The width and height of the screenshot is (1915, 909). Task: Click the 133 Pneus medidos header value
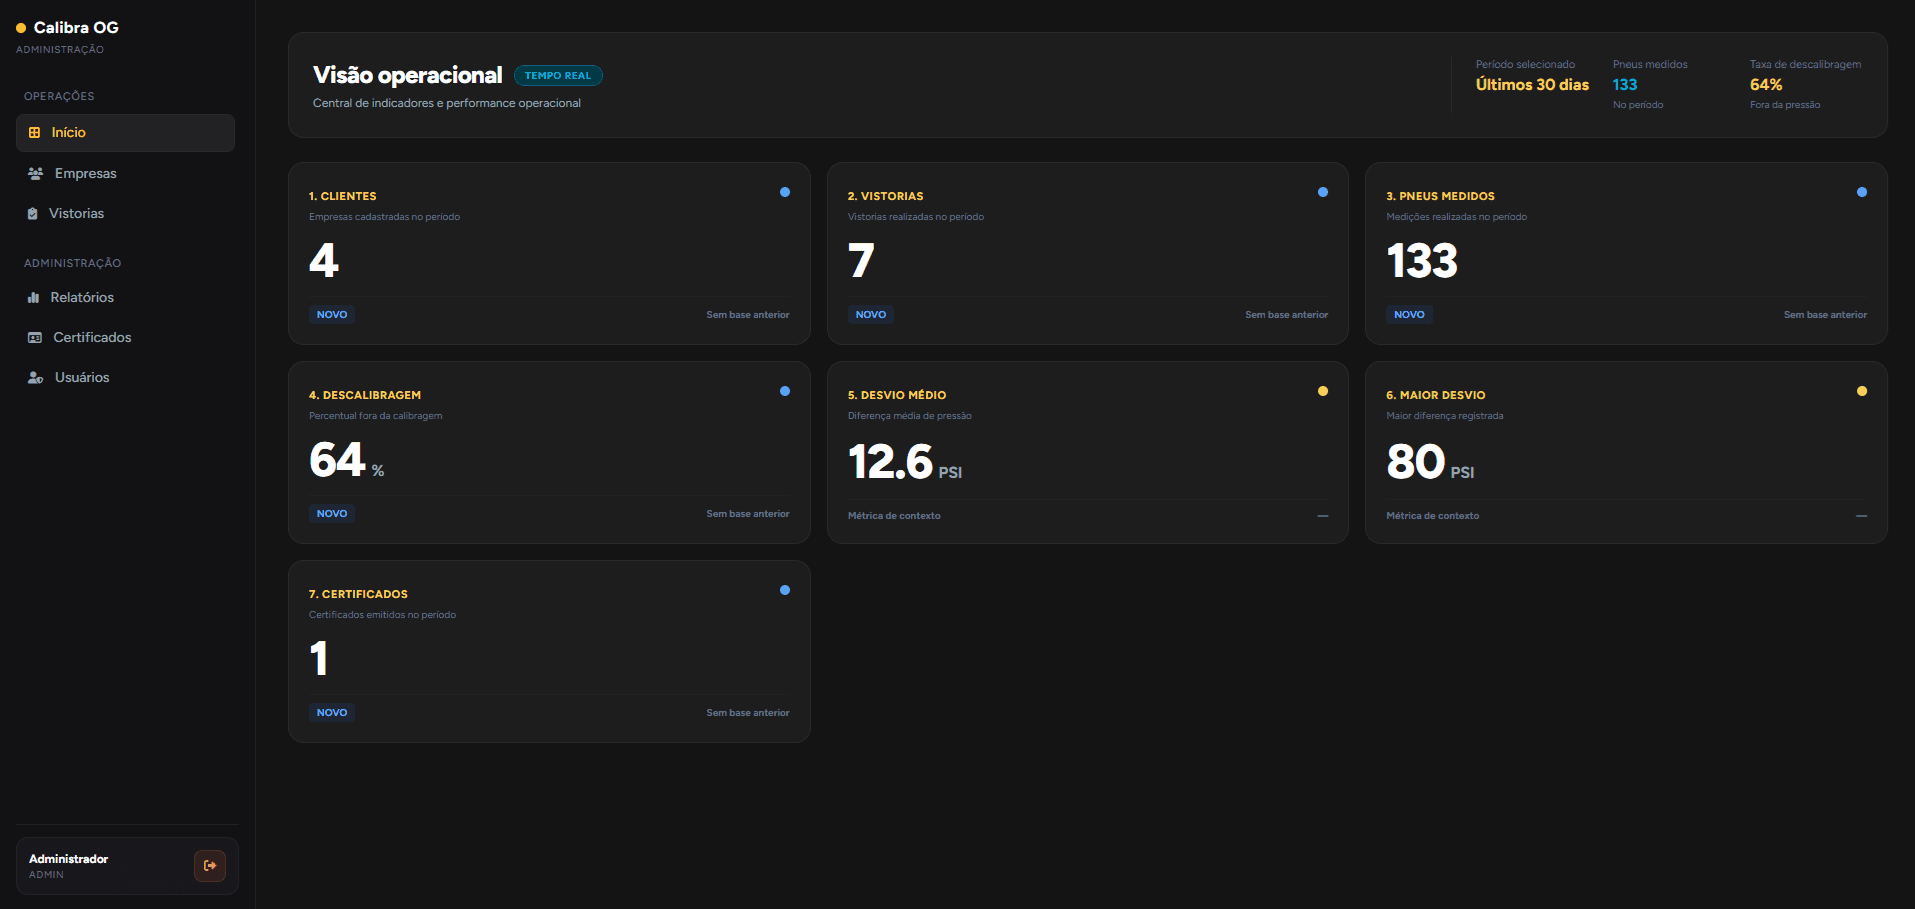pyautogui.click(x=1625, y=85)
